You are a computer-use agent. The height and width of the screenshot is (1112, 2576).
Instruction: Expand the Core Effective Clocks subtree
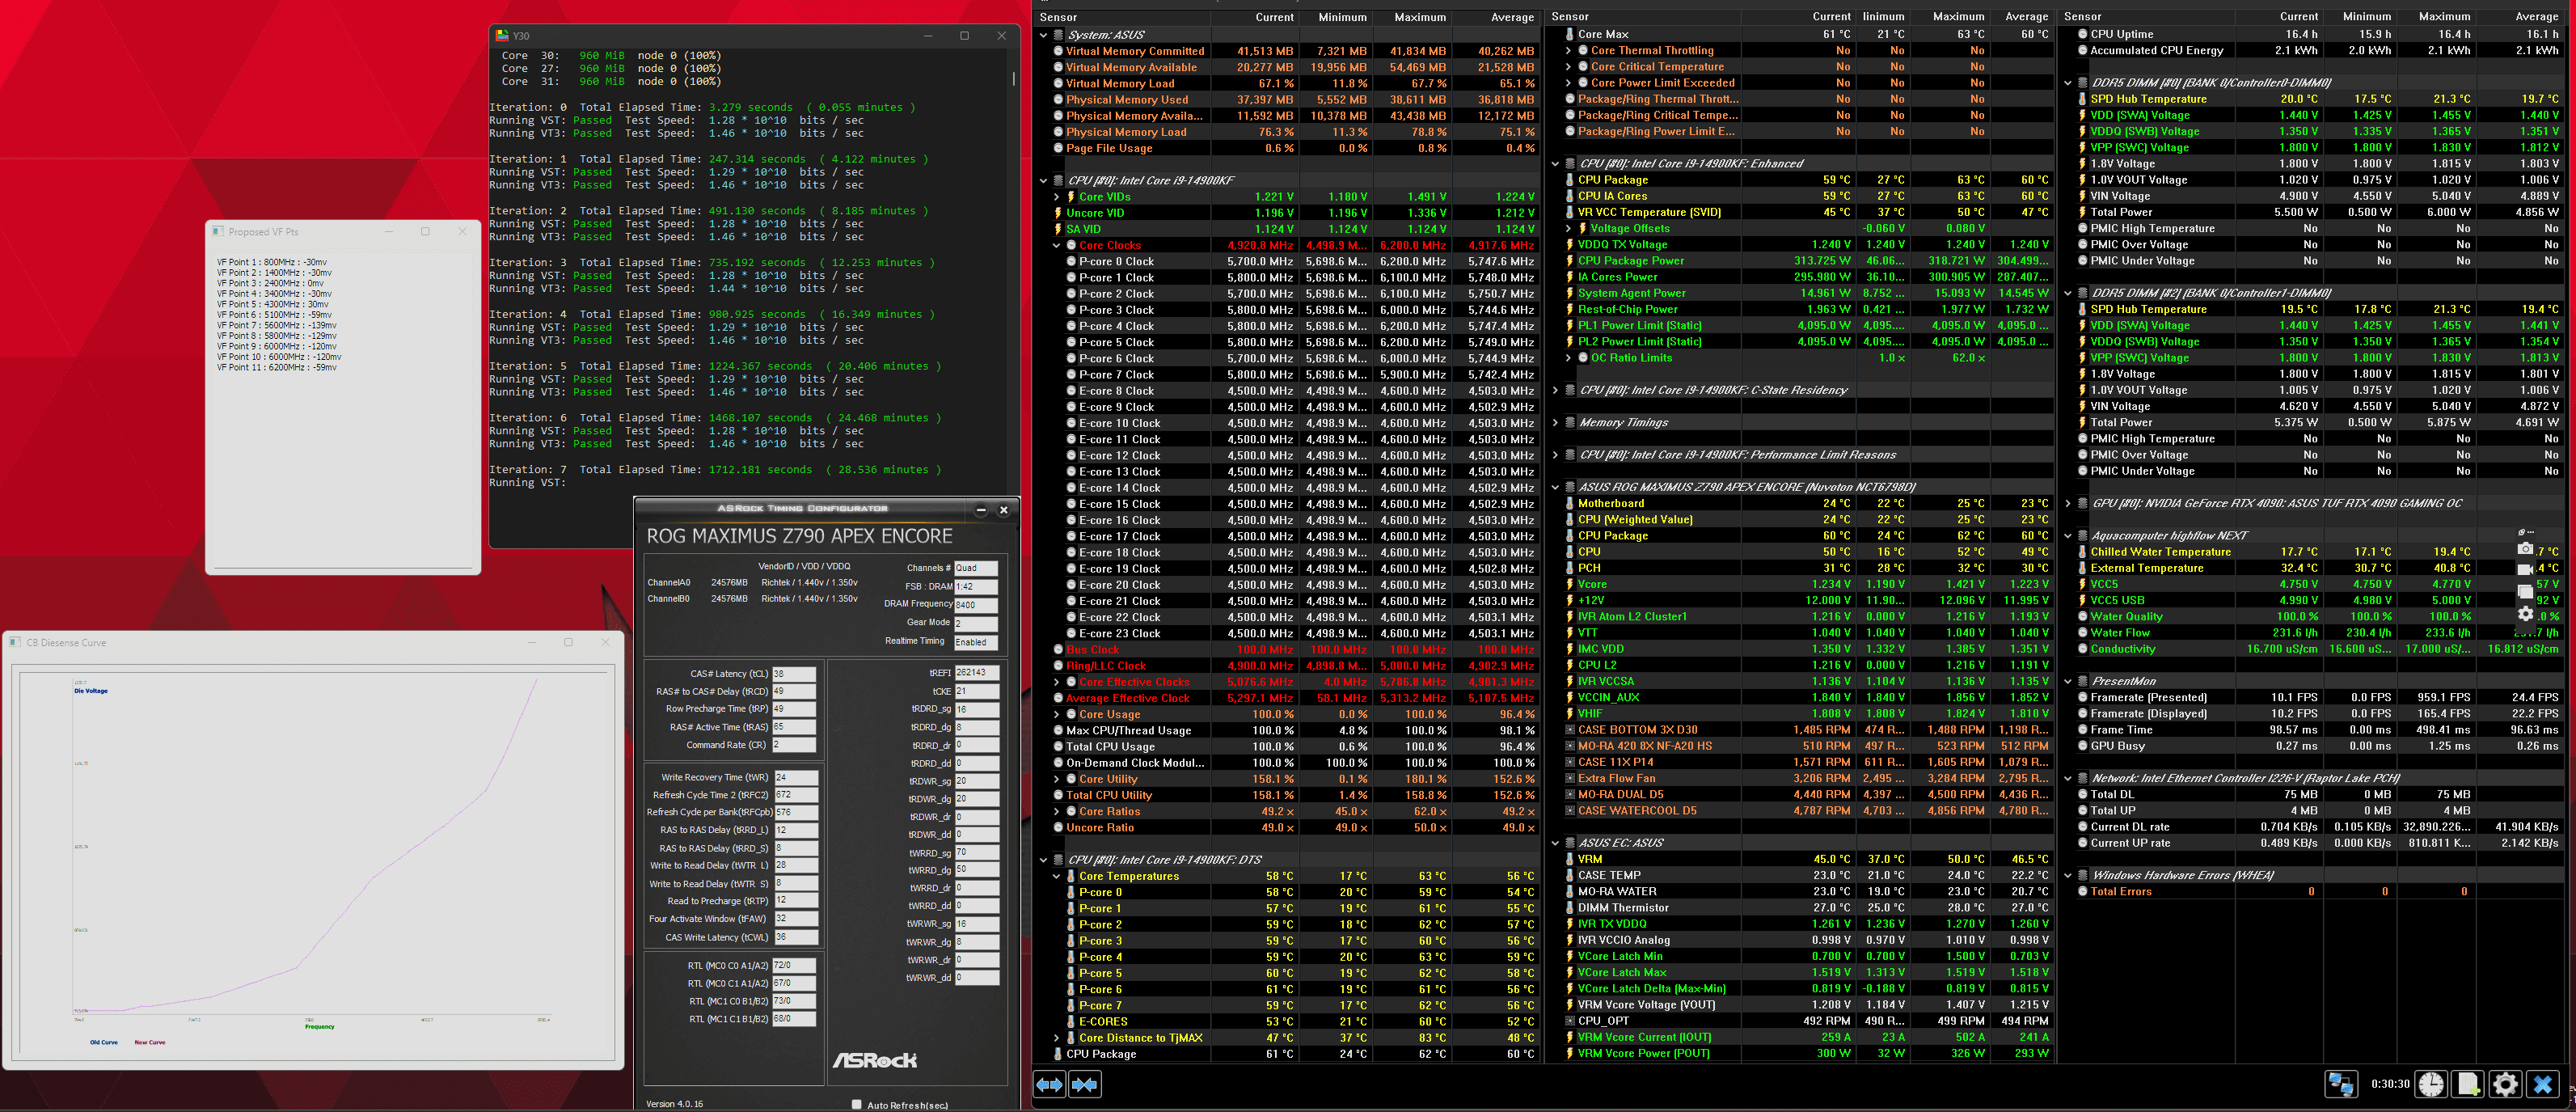1057,682
